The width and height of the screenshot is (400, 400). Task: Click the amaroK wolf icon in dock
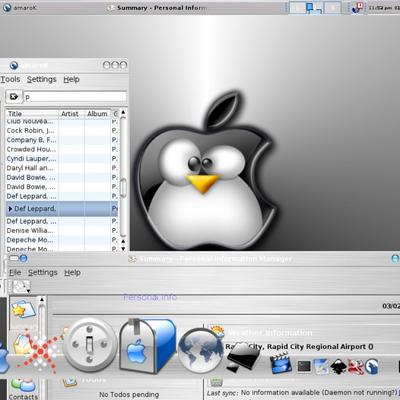coord(372,366)
